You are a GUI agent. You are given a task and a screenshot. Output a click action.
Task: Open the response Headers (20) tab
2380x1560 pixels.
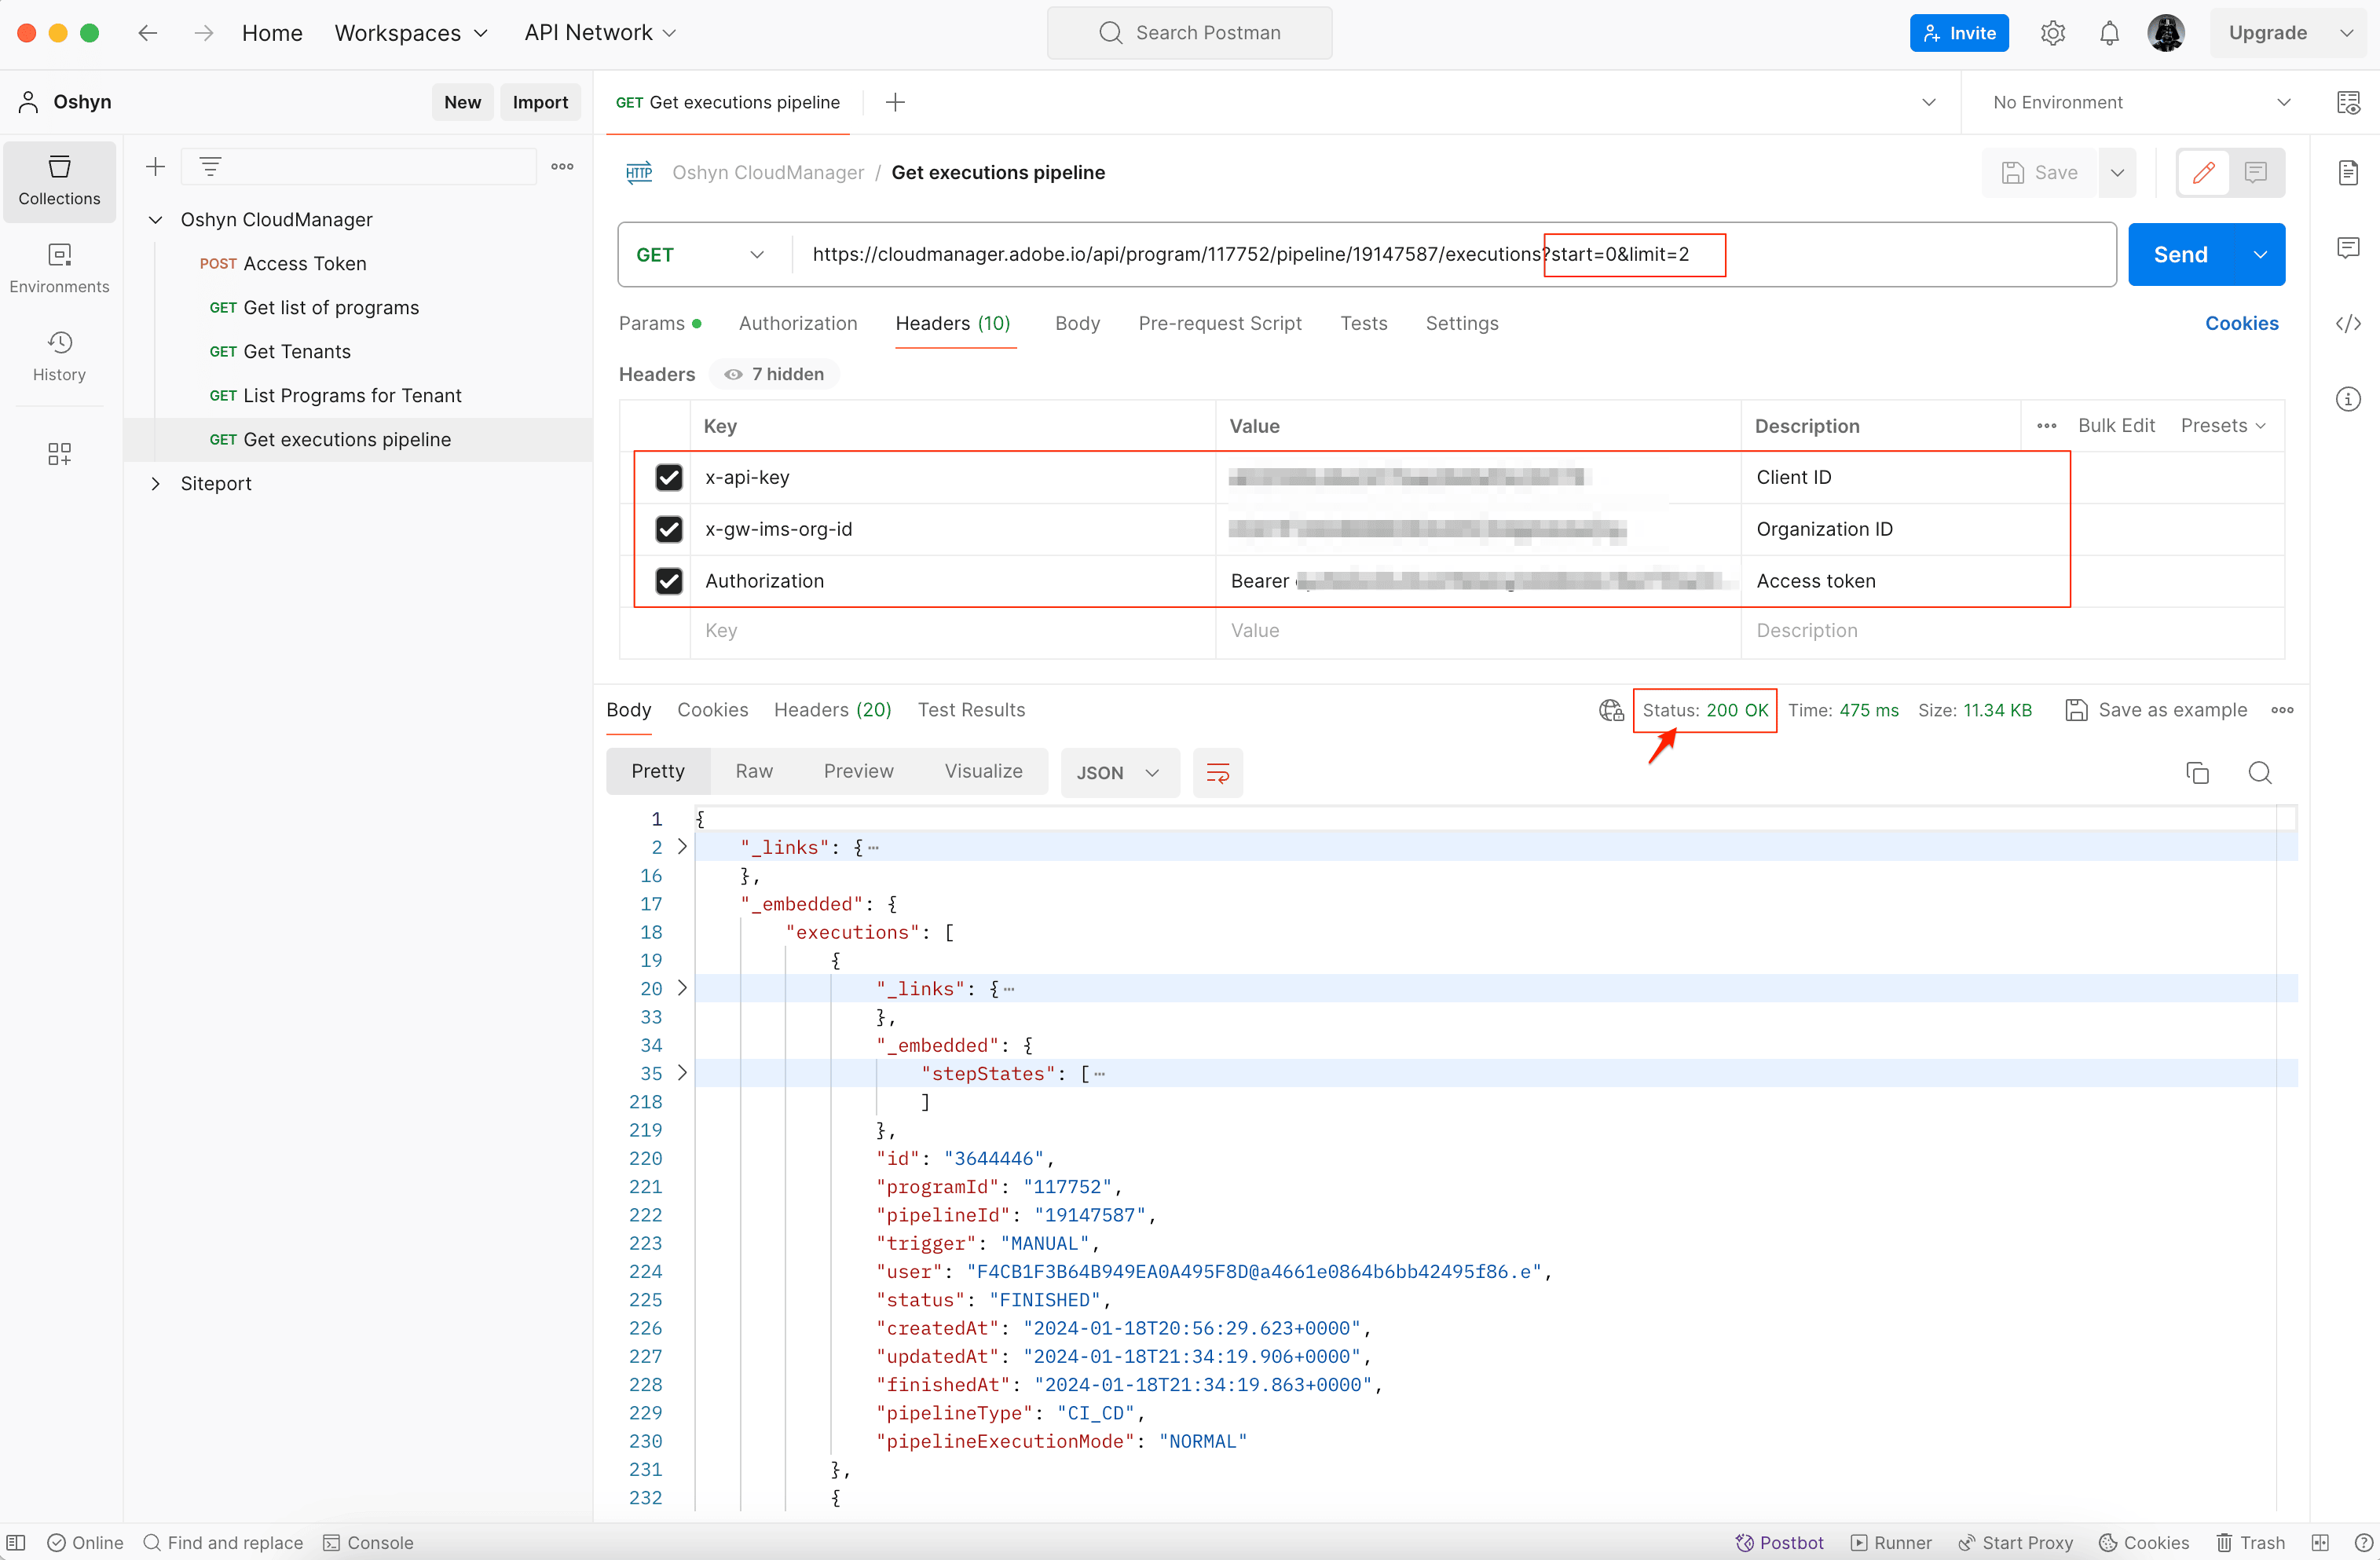[832, 710]
